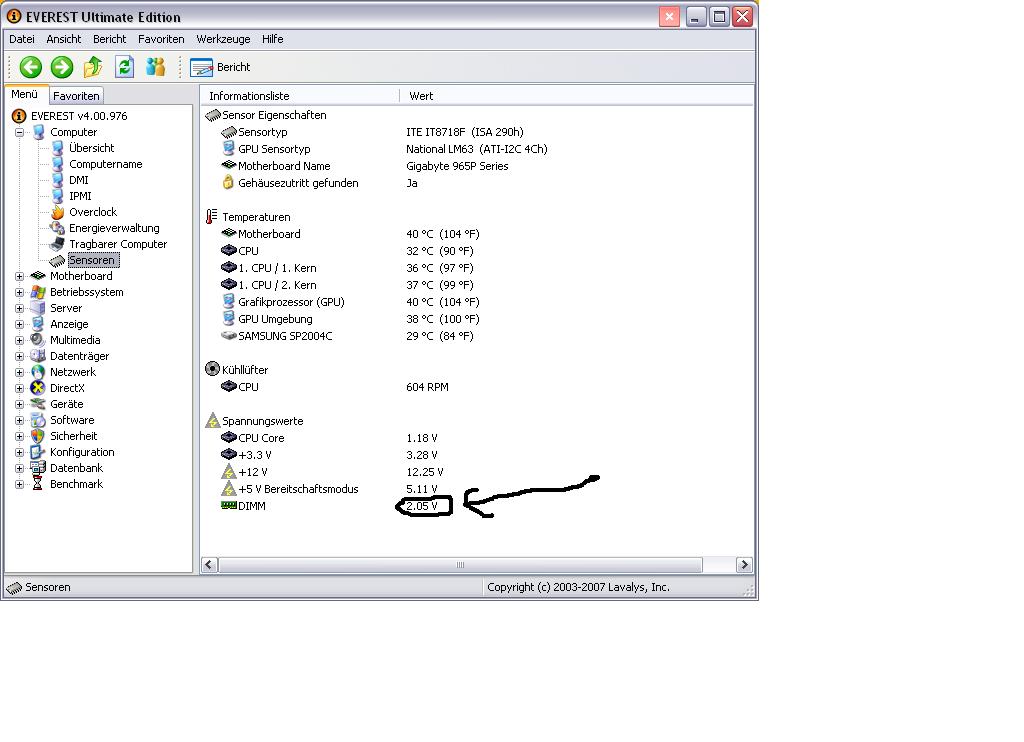The width and height of the screenshot is (1024, 742).
Task: Click the Benchmark hourglass icon in tree
Action: (38, 484)
